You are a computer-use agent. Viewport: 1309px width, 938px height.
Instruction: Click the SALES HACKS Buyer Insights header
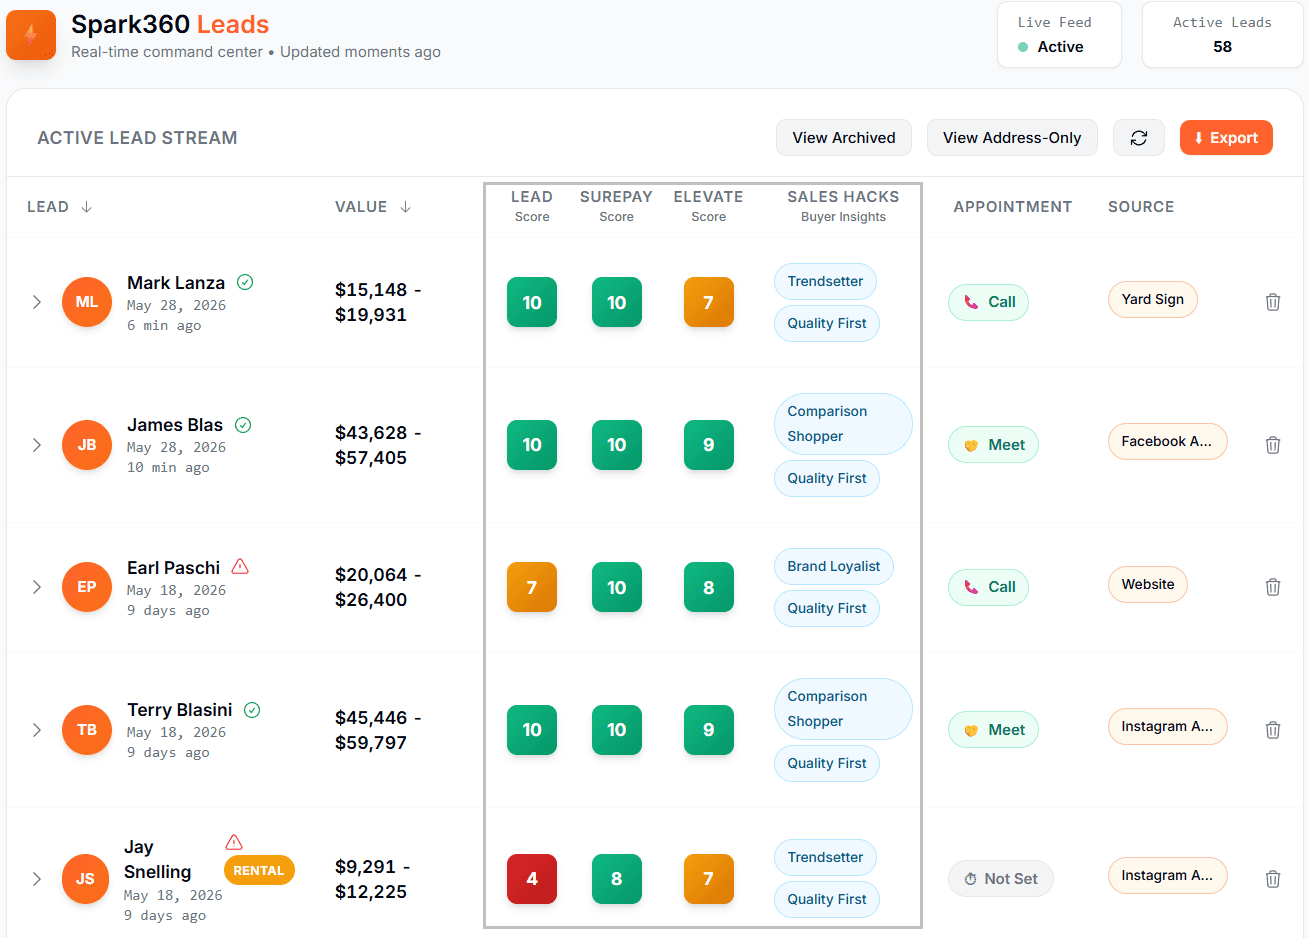click(843, 206)
